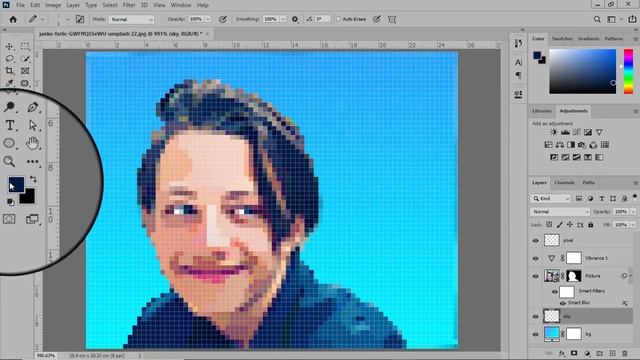This screenshot has height=360, width=640.
Task: Select the Zoom tool
Action: click(x=9, y=161)
